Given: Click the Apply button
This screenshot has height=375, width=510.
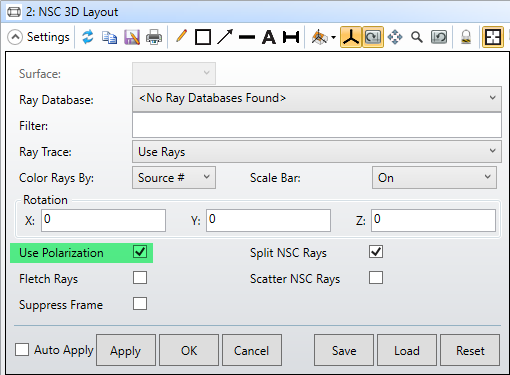Looking at the screenshot, I should pos(126,350).
